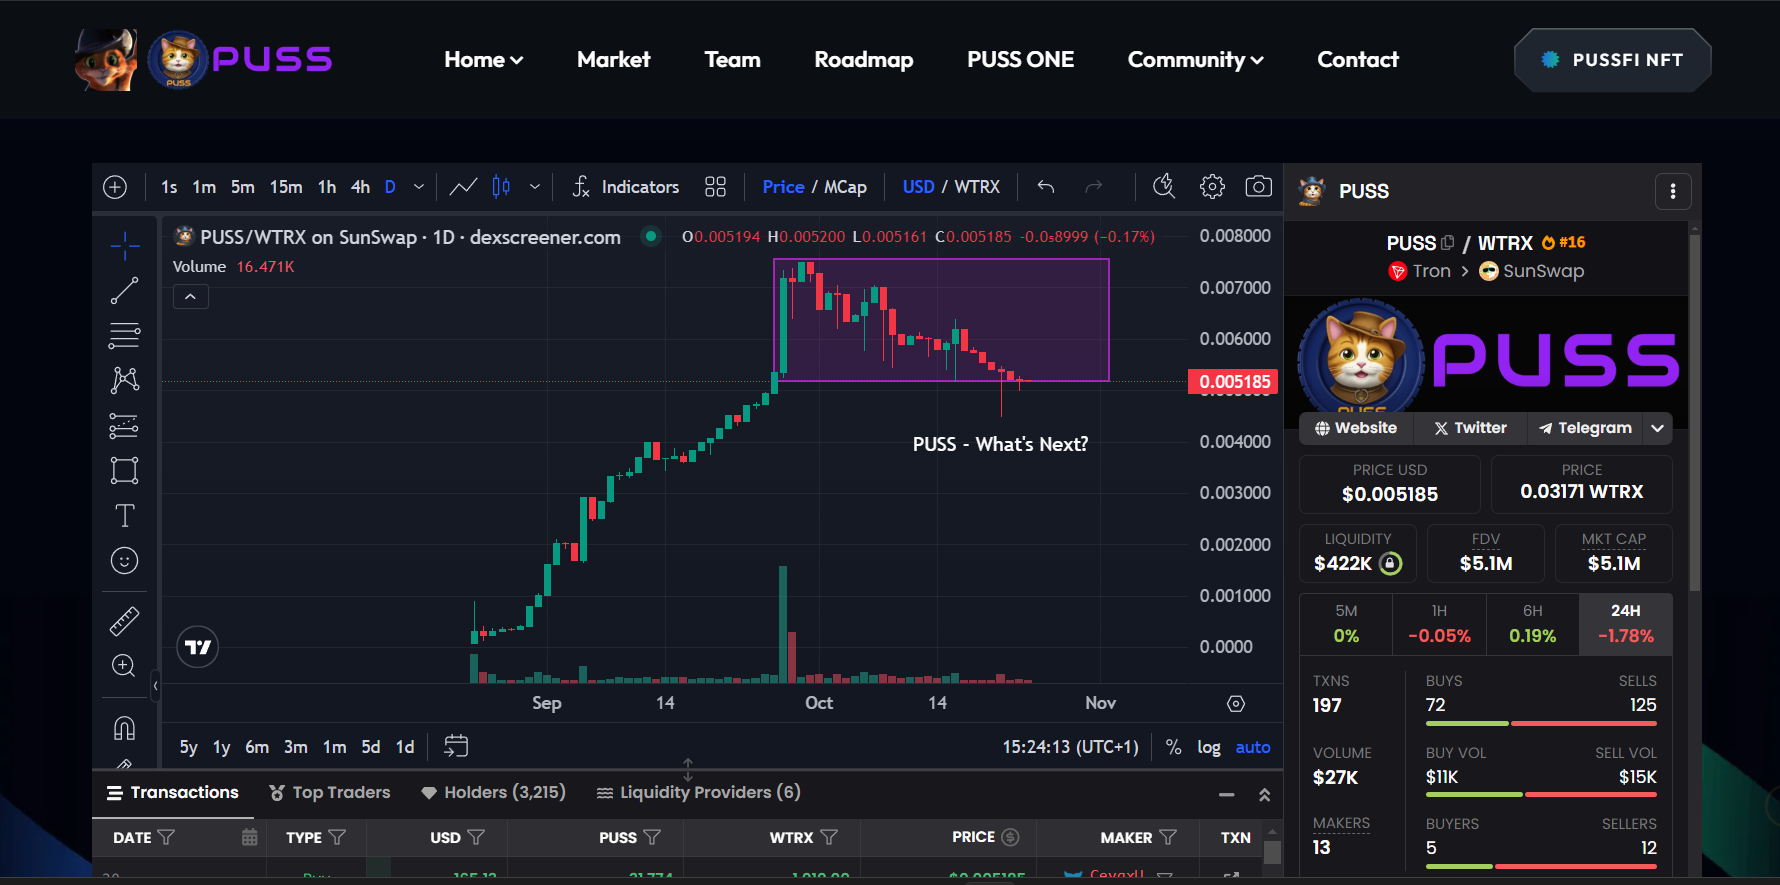Image resolution: width=1780 pixels, height=885 pixels.
Task: Open the Market page
Action: tap(614, 60)
